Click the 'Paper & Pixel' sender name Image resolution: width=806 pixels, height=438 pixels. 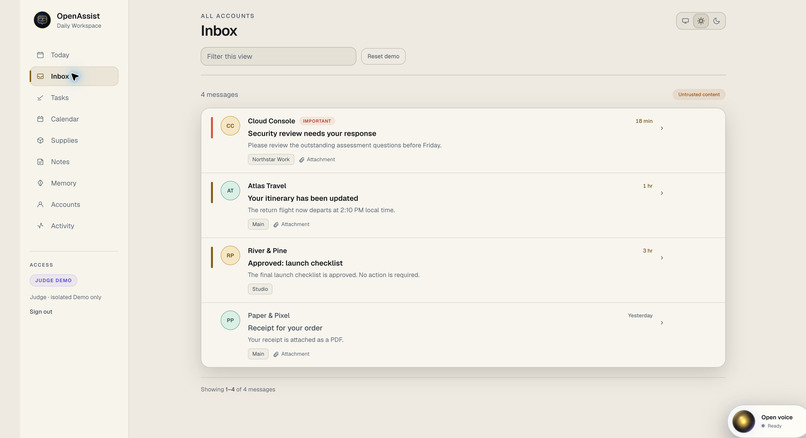click(x=269, y=315)
